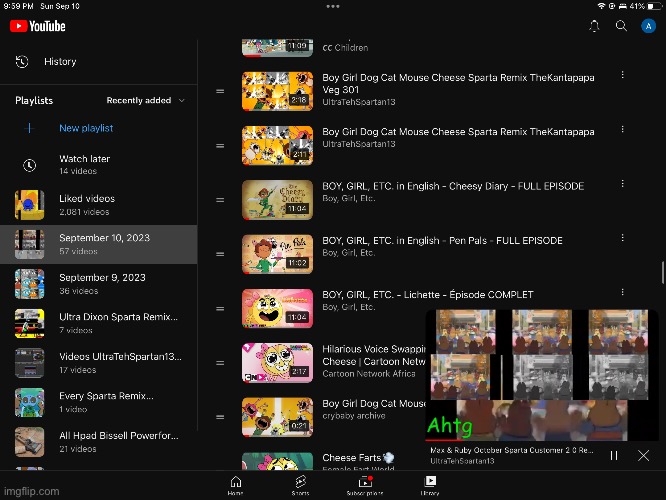Pause the miniplayer video
The image size is (666, 500).
pos(614,456)
